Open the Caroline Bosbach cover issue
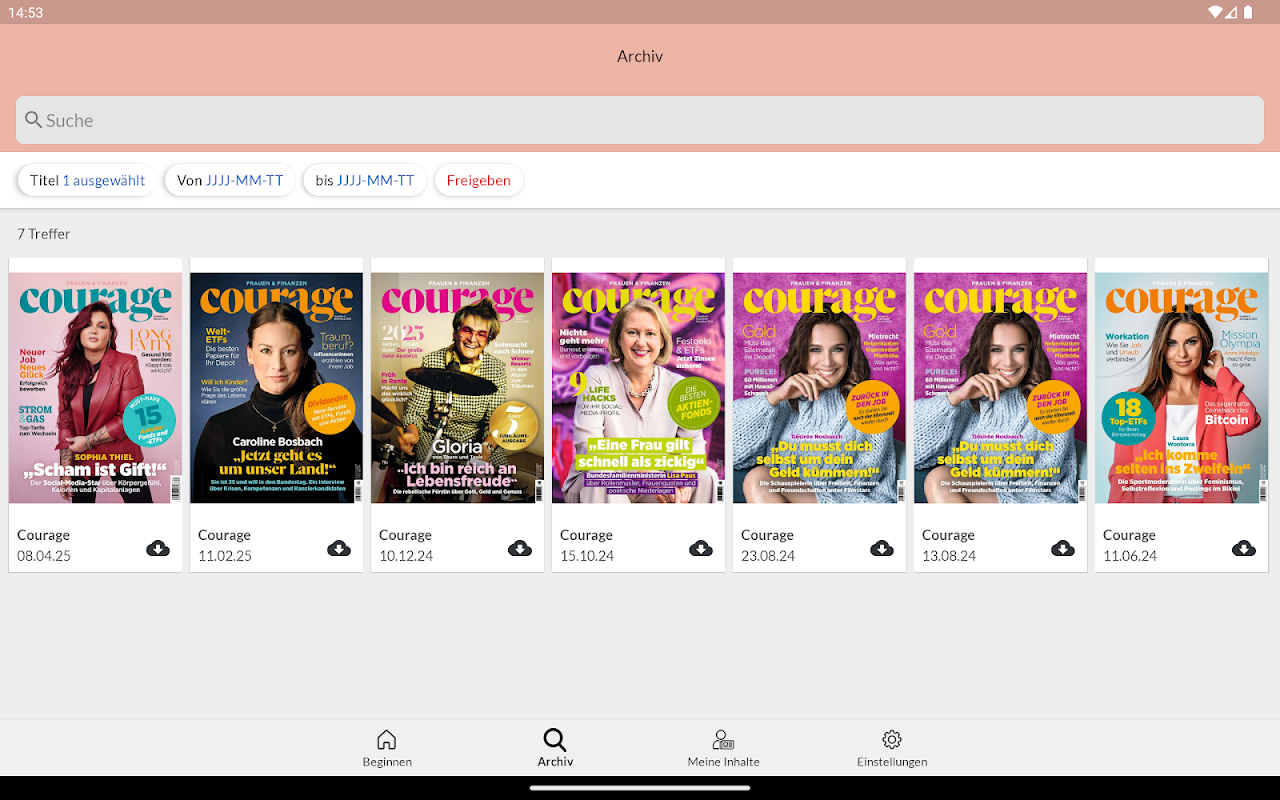The width and height of the screenshot is (1280, 800). click(277, 388)
